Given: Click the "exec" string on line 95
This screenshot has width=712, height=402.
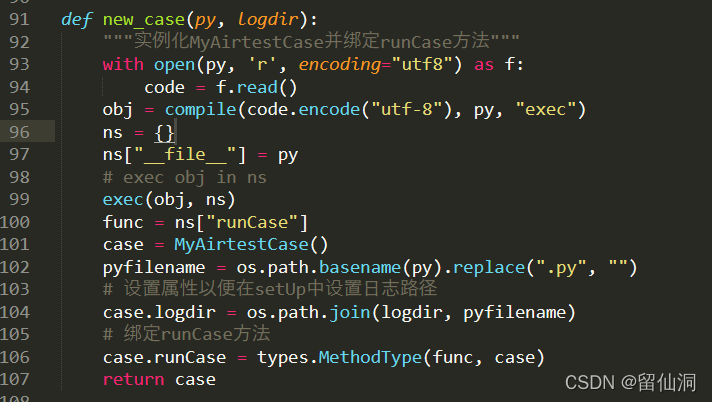Looking at the screenshot, I should click(545, 109).
